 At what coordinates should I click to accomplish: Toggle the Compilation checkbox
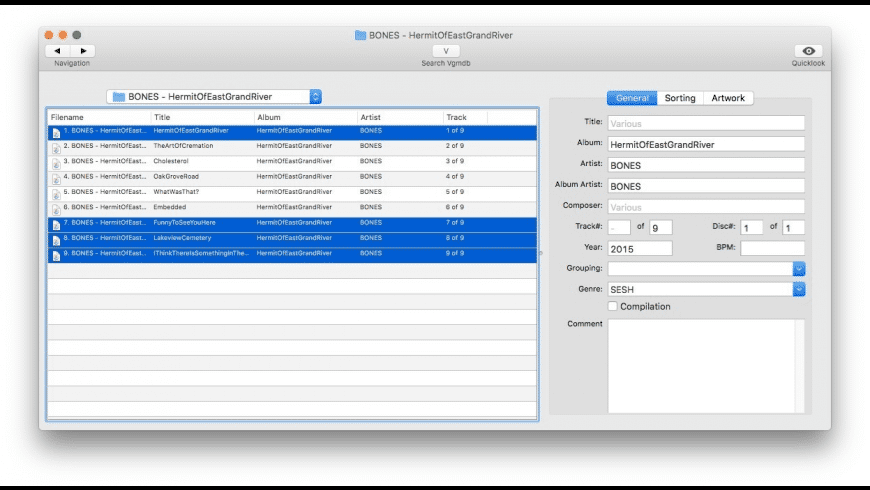point(613,306)
